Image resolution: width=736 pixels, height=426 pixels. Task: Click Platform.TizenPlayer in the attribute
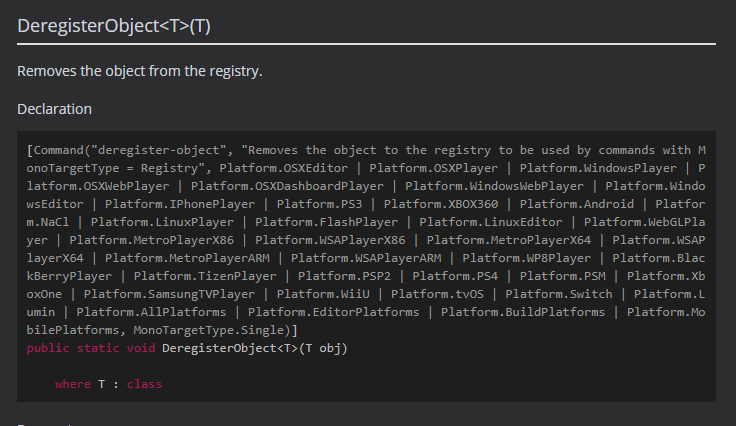click(x=205, y=276)
